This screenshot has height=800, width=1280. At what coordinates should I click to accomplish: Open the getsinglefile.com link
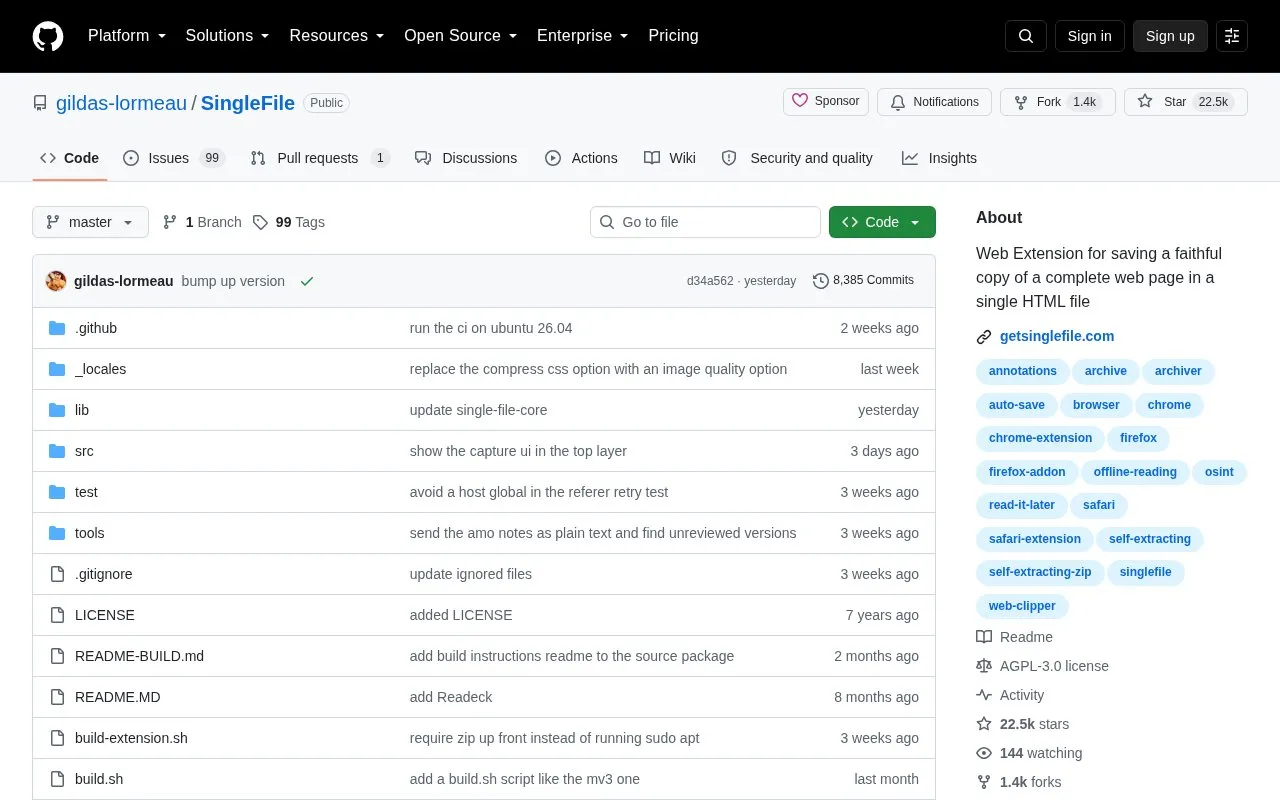[1057, 336]
